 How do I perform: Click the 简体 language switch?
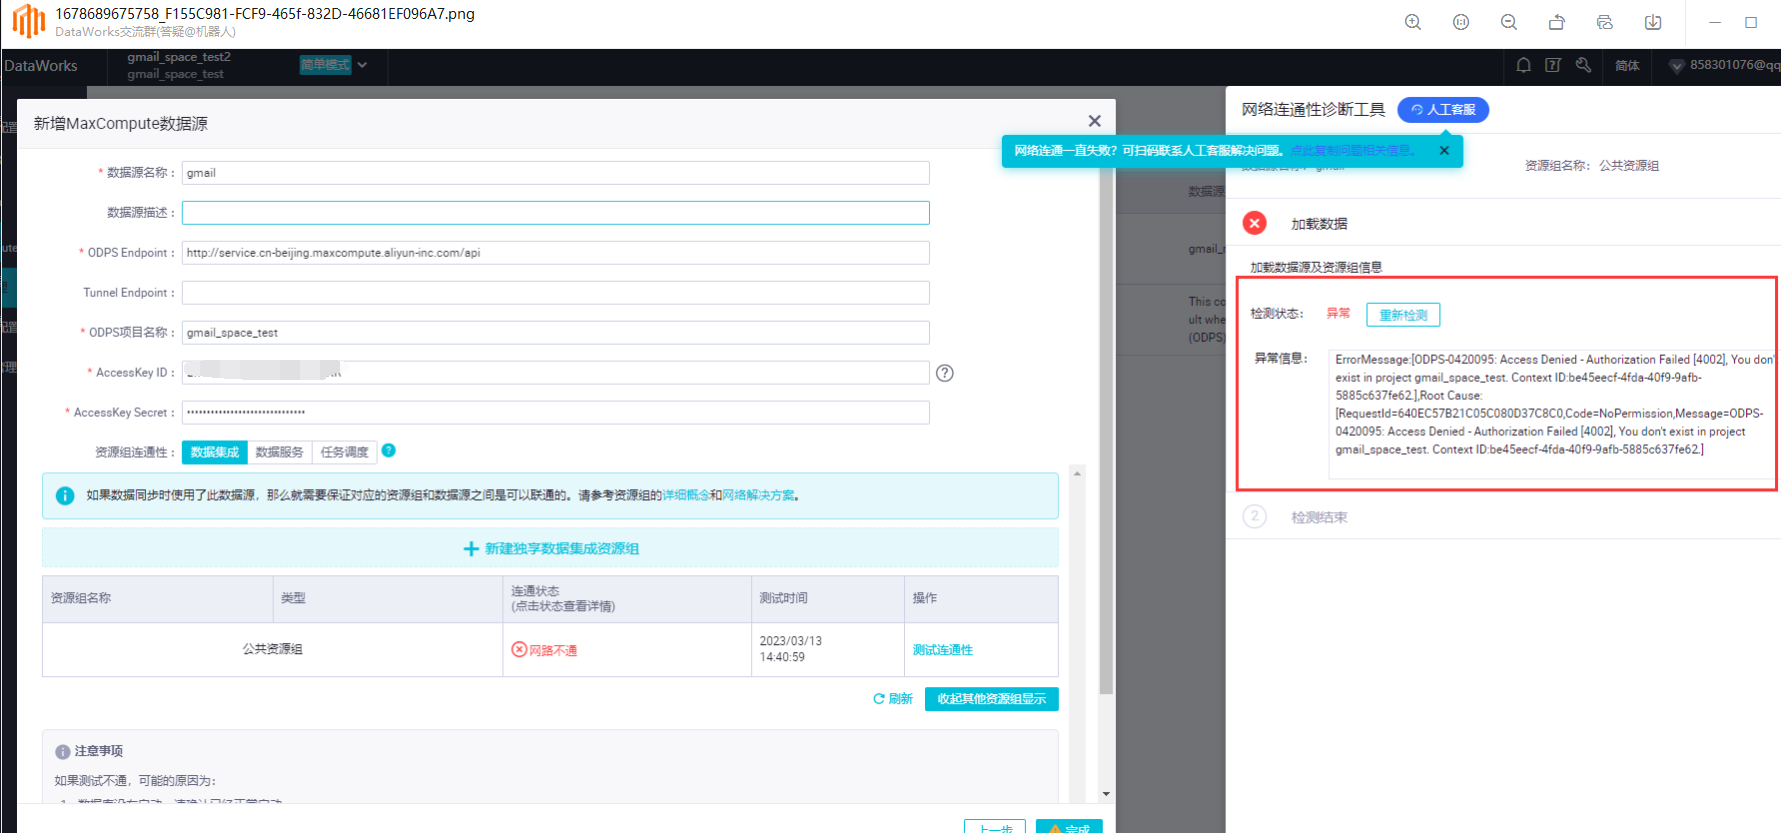[1627, 66]
